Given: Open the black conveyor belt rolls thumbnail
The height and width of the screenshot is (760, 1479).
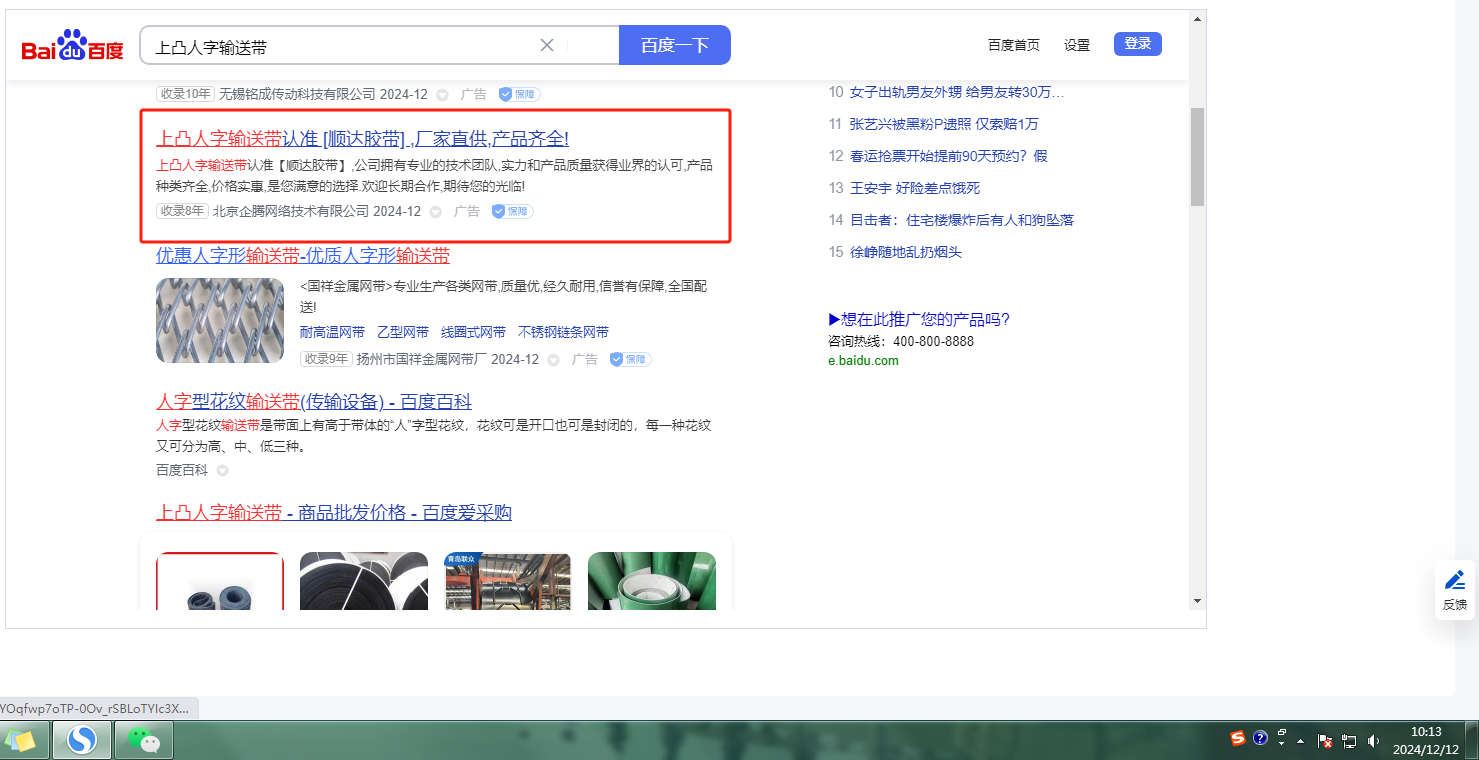Looking at the screenshot, I should point(364,581).
